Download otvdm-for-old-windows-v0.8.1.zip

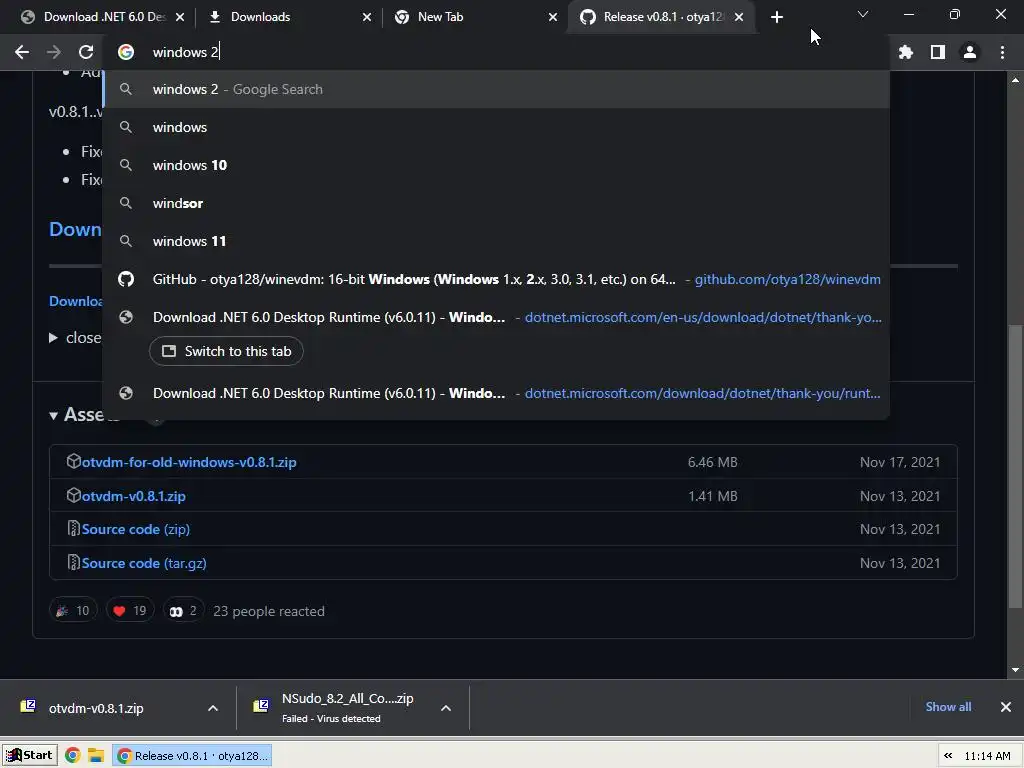189,462
